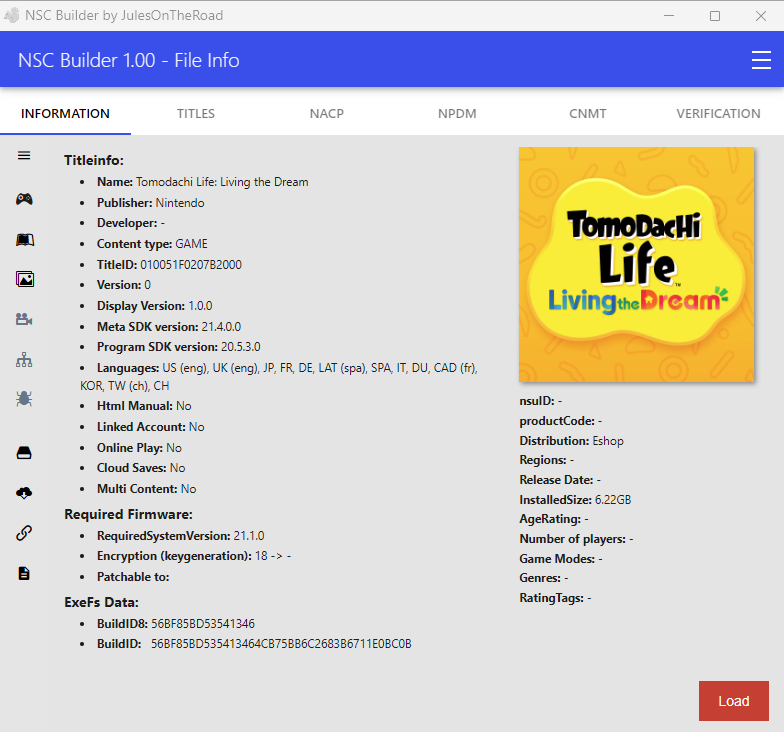Switch to the TITLES tab
This screenshot has width=784, height=732.
pos(196,114)
